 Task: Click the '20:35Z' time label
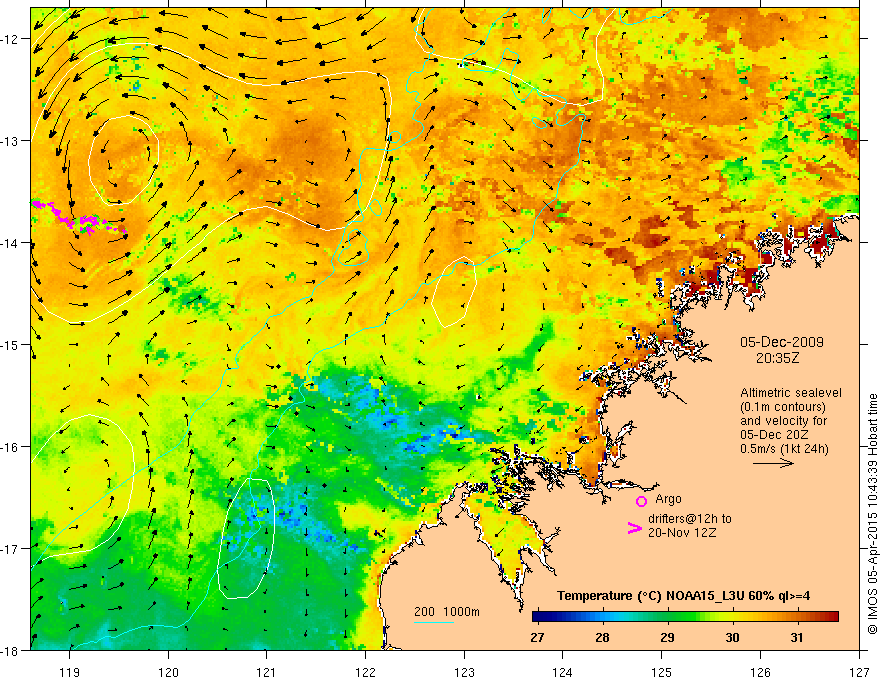point(777,358)
